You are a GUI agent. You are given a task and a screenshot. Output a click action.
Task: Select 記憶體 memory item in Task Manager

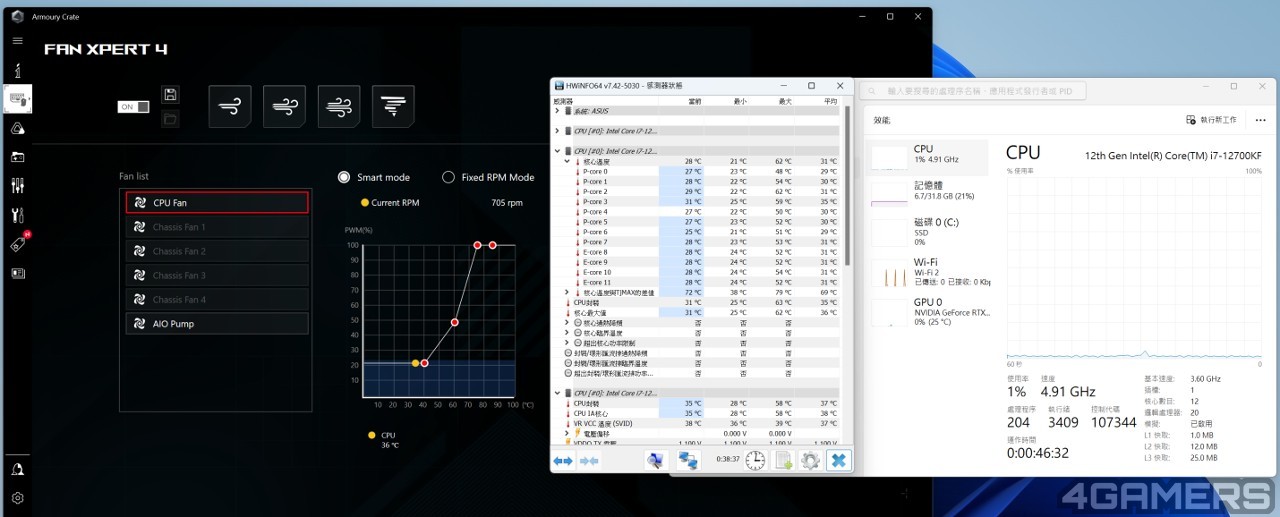927,193
